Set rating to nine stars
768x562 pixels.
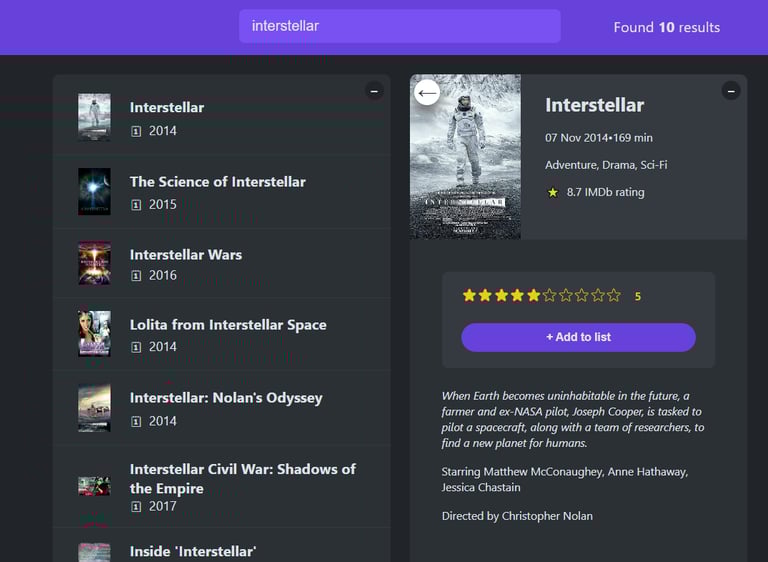[x=598, y=295]
